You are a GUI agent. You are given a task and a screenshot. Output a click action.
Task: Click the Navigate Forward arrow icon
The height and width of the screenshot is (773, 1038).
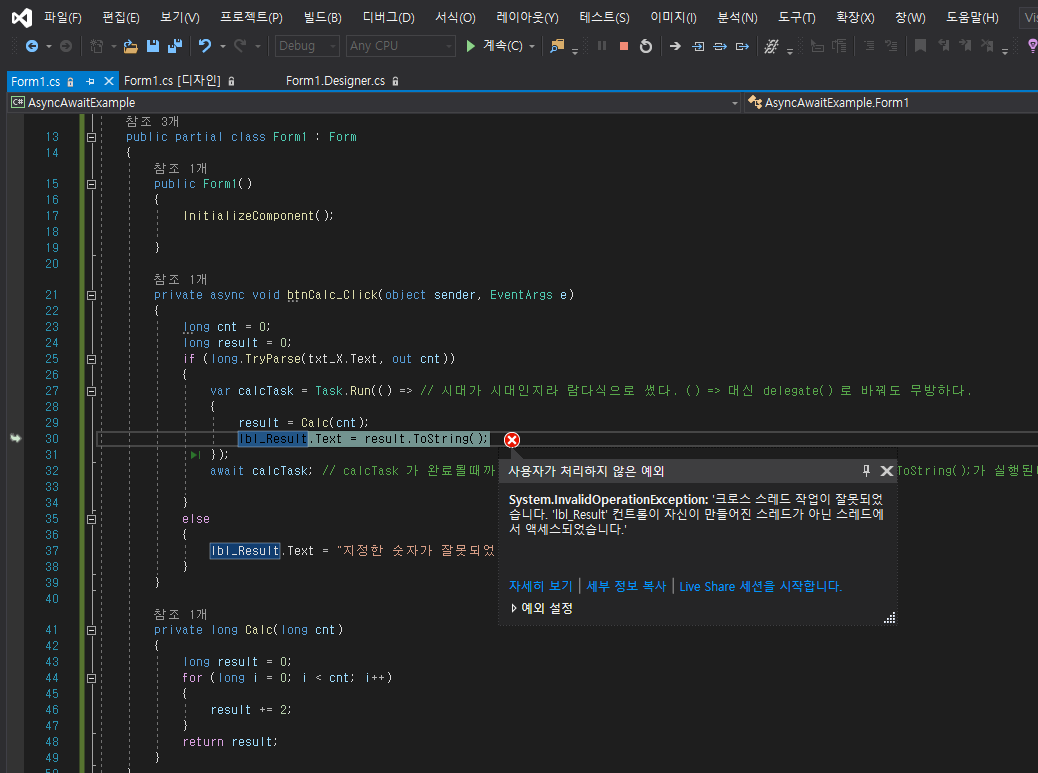click(66, 46)
